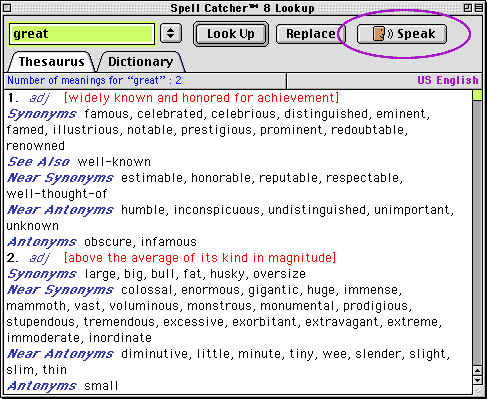
Task: Click the near antonym "undistinguished"
Action: coord(317,210)
